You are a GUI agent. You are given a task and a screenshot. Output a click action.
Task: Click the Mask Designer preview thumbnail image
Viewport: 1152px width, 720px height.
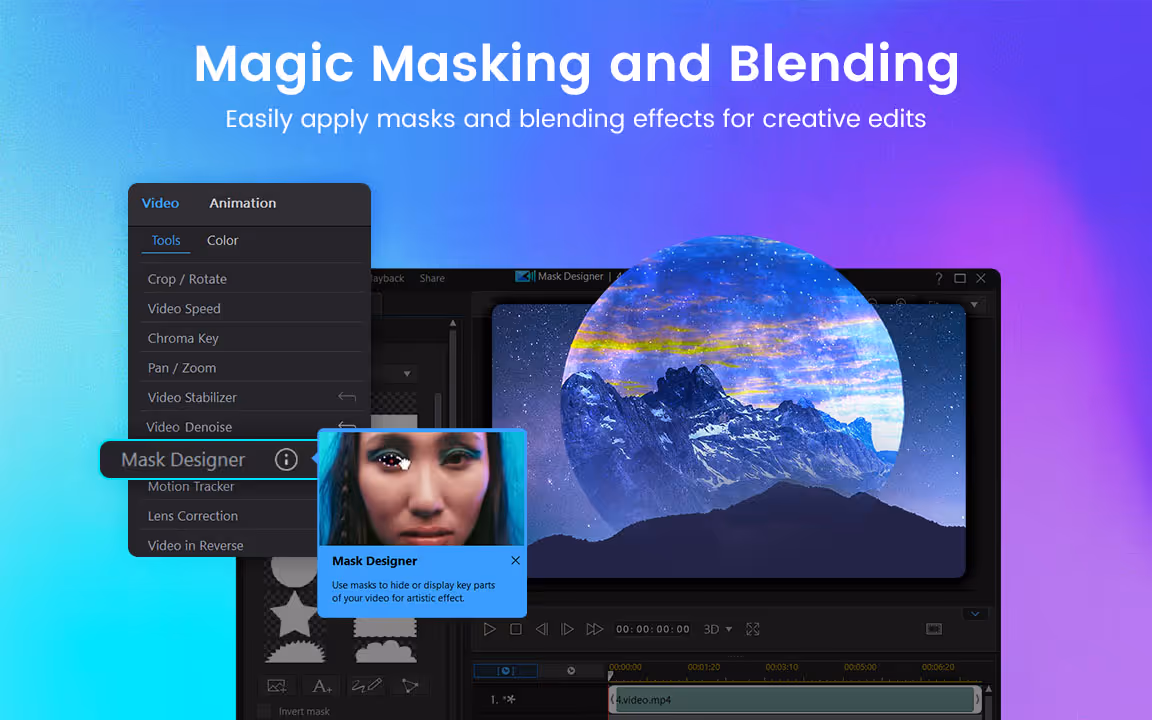tap(422, 489)
